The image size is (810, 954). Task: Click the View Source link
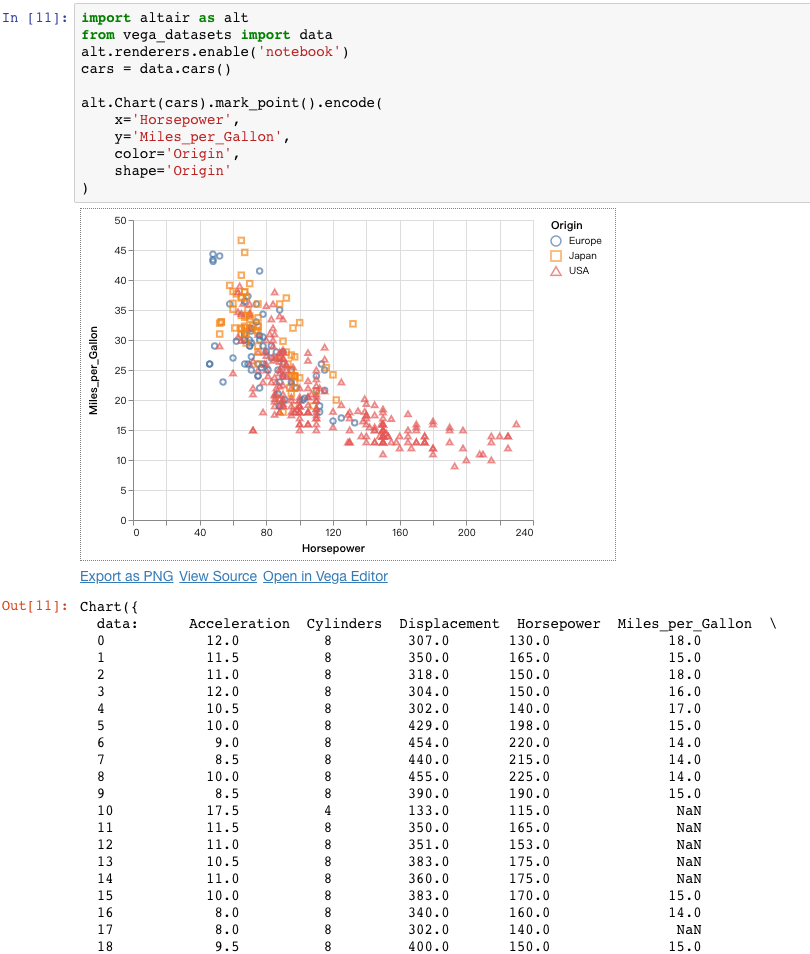click(217, 576)
